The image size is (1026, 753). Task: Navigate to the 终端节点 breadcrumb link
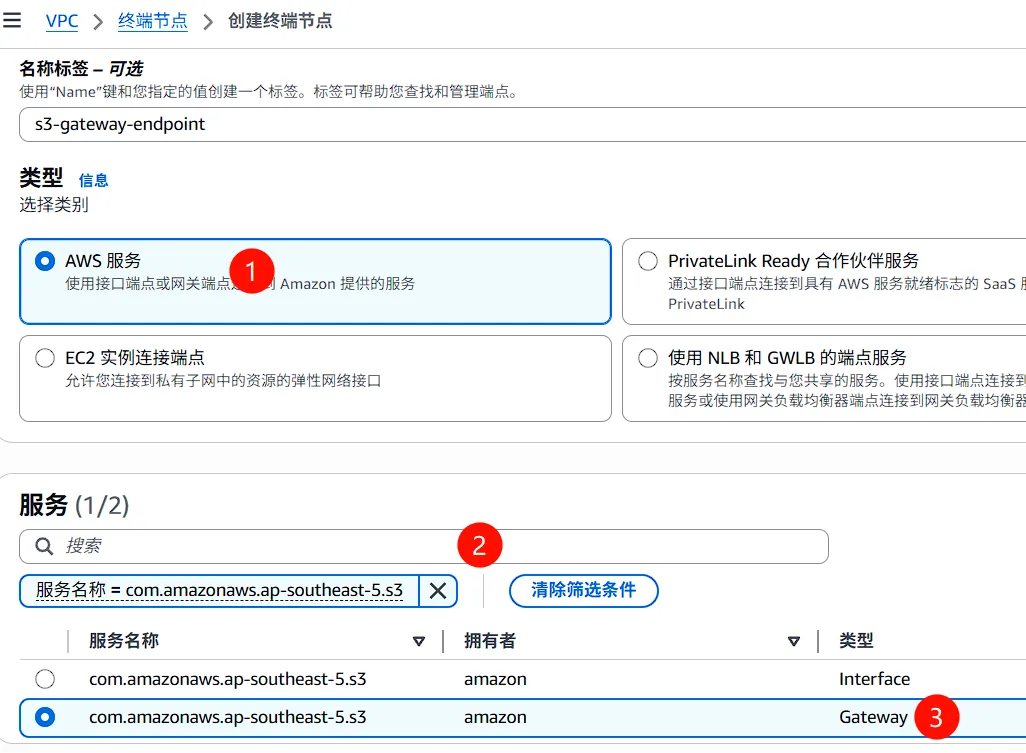pos(153,21)
